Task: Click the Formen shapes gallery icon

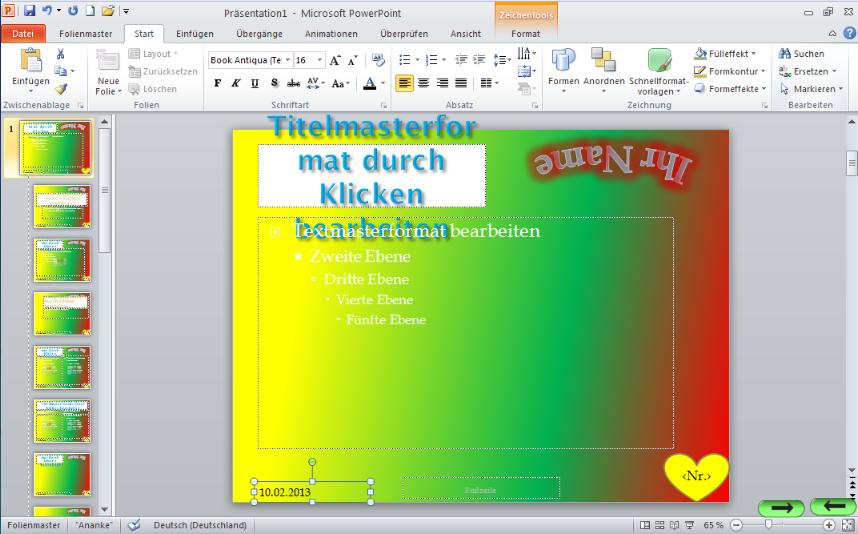Action: point(563,62)
